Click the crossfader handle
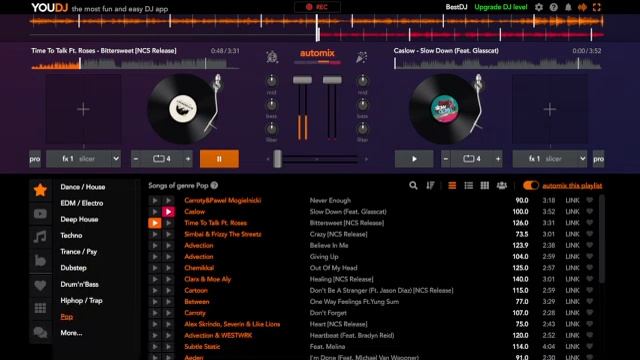Screen dimensions: 640x360 click(278, 159)
